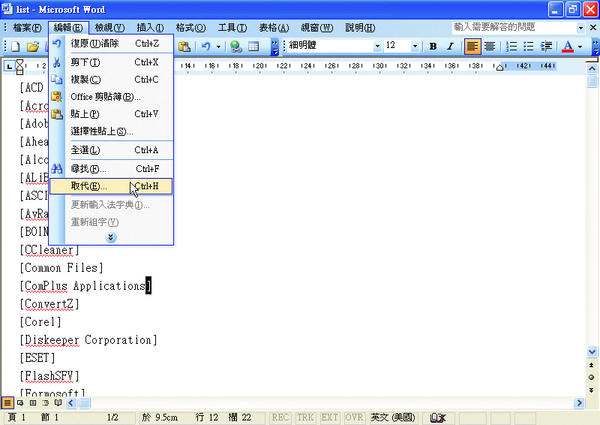Image resolution: width=600 pixels, height=425 pixels.
Task: Expand Standard toolbar options chevron
Action: point(275,47)
